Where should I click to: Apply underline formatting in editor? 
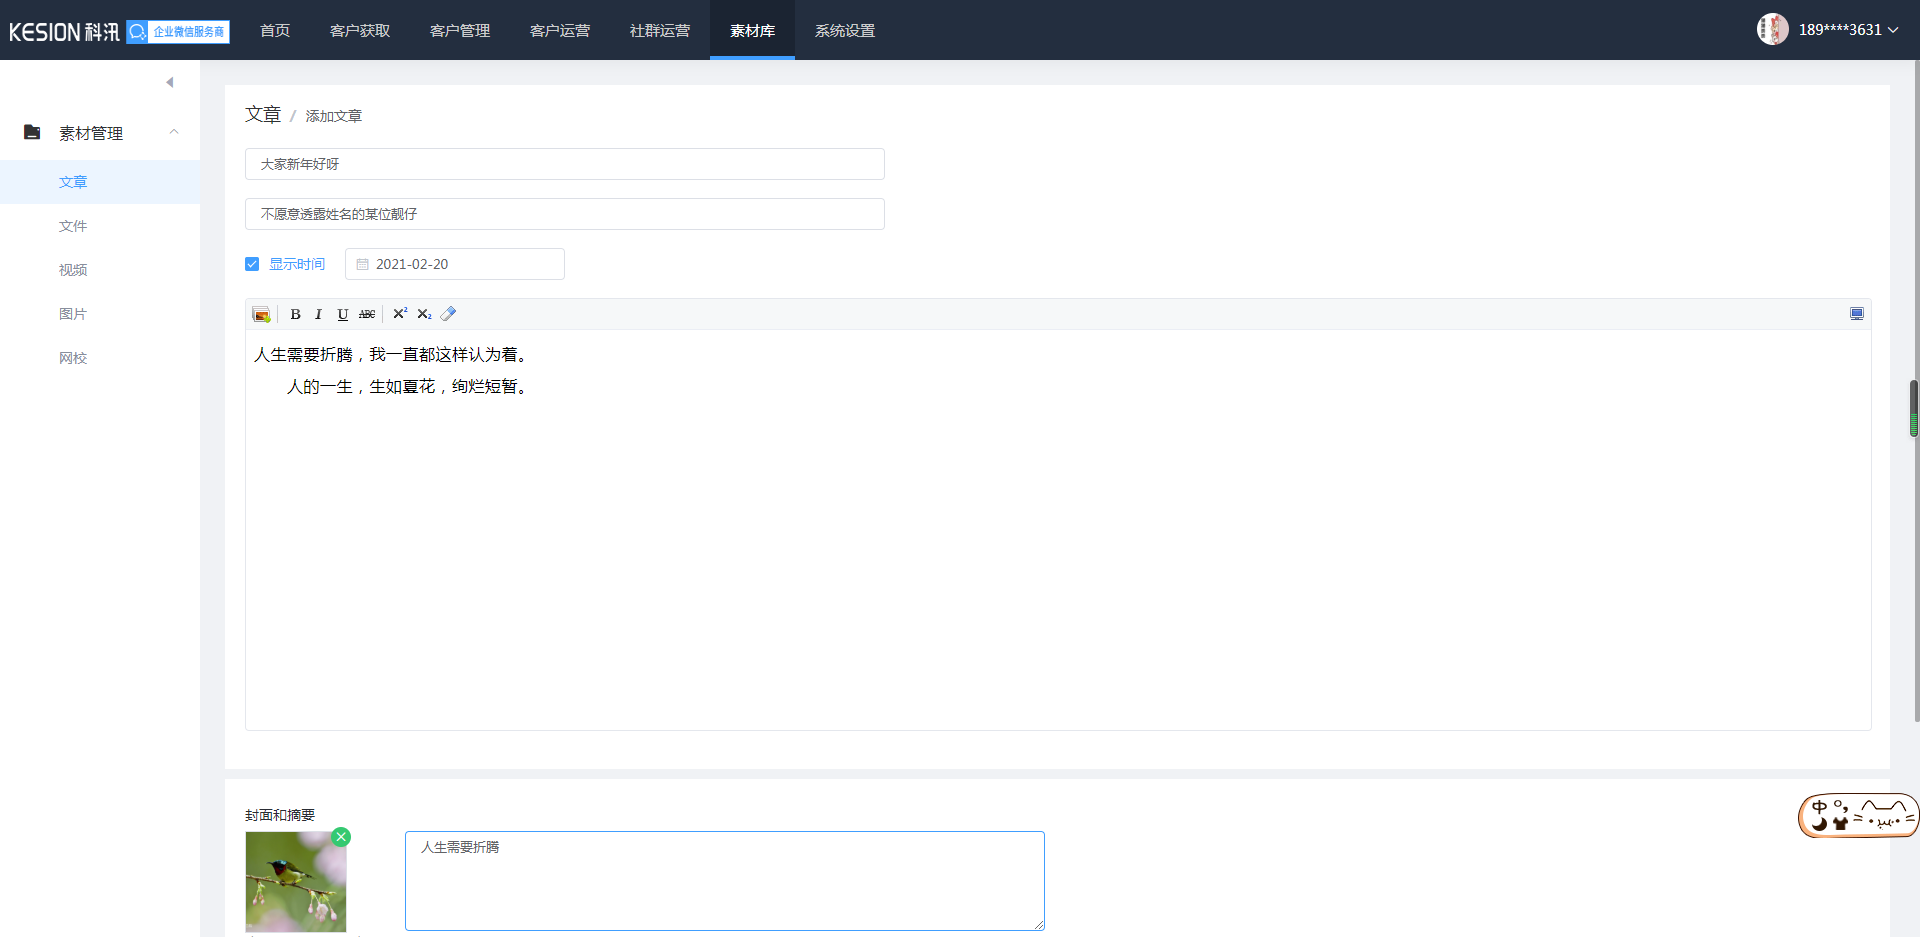pyautogui.click(x=342, y=314)
